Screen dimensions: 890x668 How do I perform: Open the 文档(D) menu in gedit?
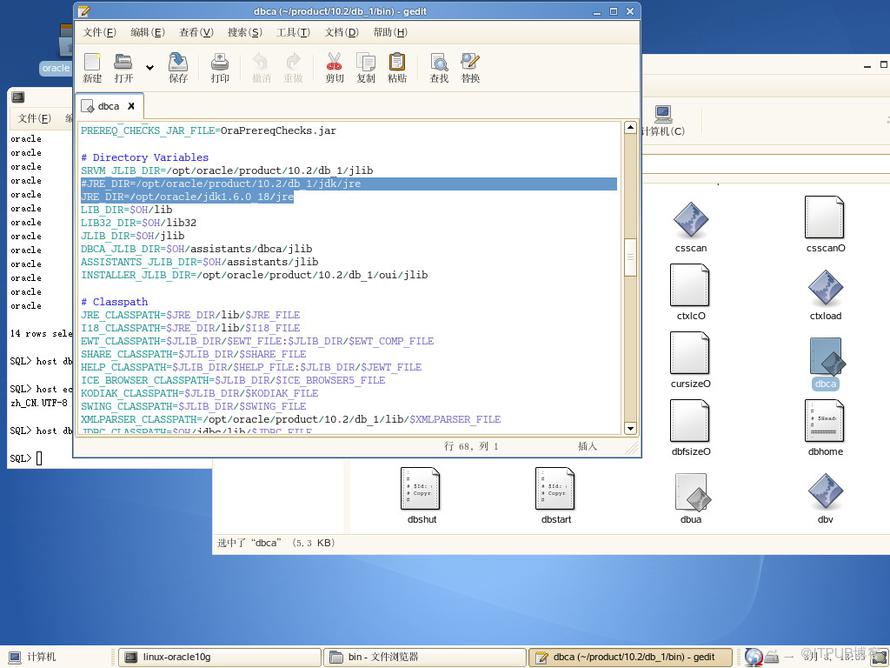coord(342,32)
